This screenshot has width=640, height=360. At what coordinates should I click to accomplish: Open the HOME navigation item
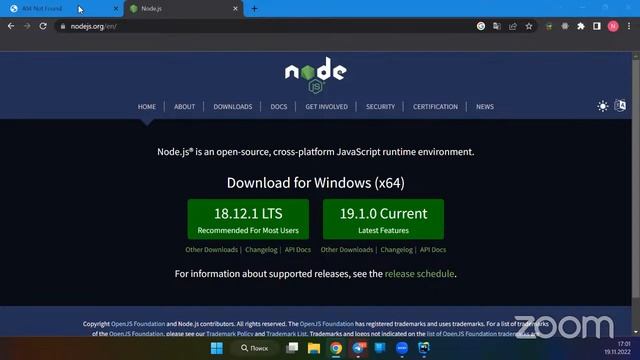tap(147, 107)
